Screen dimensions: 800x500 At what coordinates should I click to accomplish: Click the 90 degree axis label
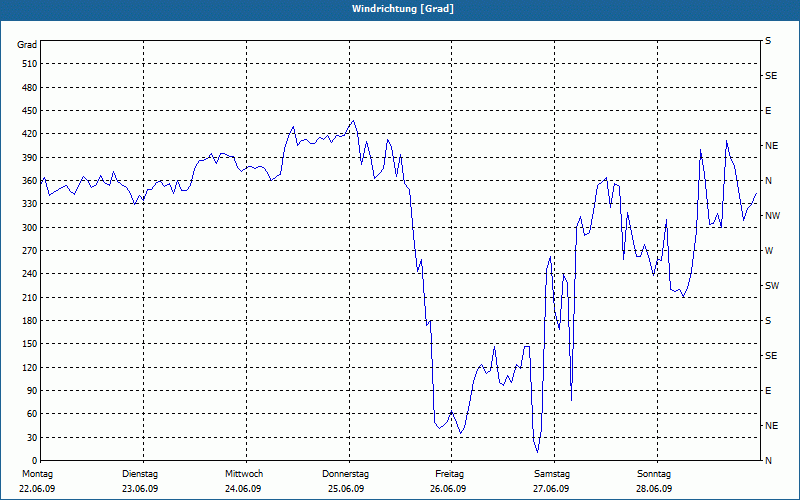point(32,391)
